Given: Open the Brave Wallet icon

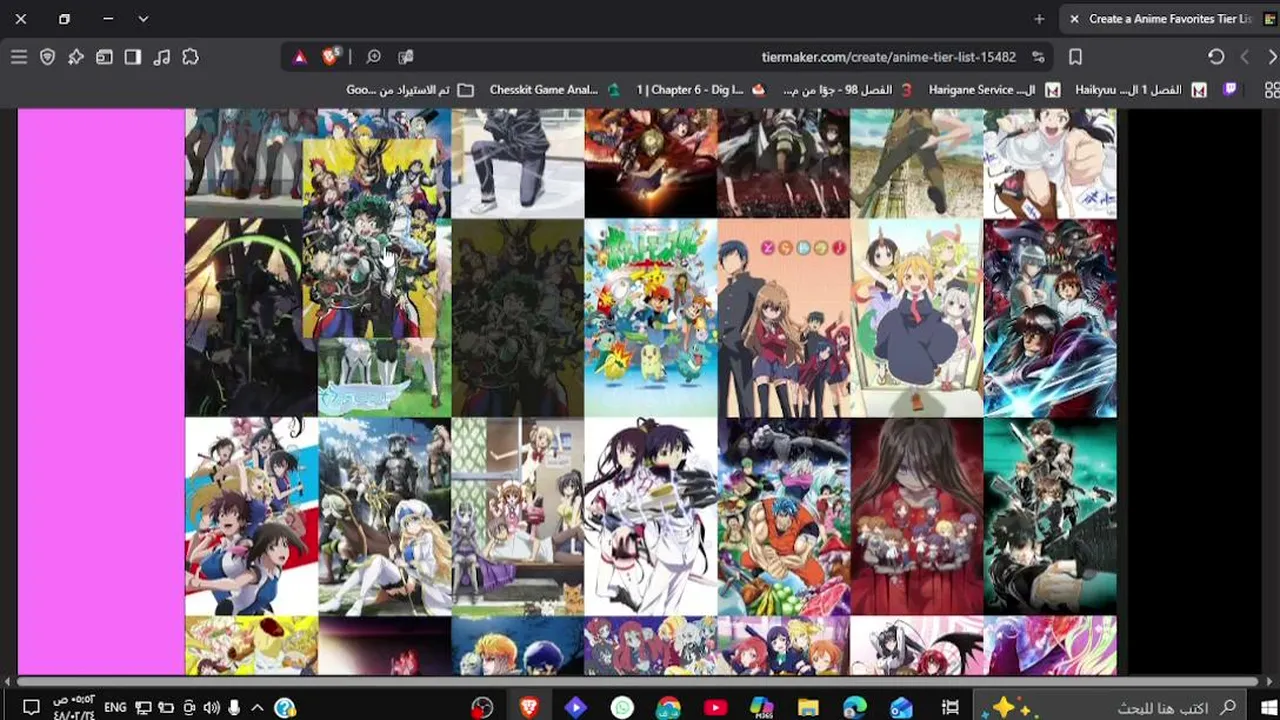Looking at the screenshot, I should tap(104, 57).
